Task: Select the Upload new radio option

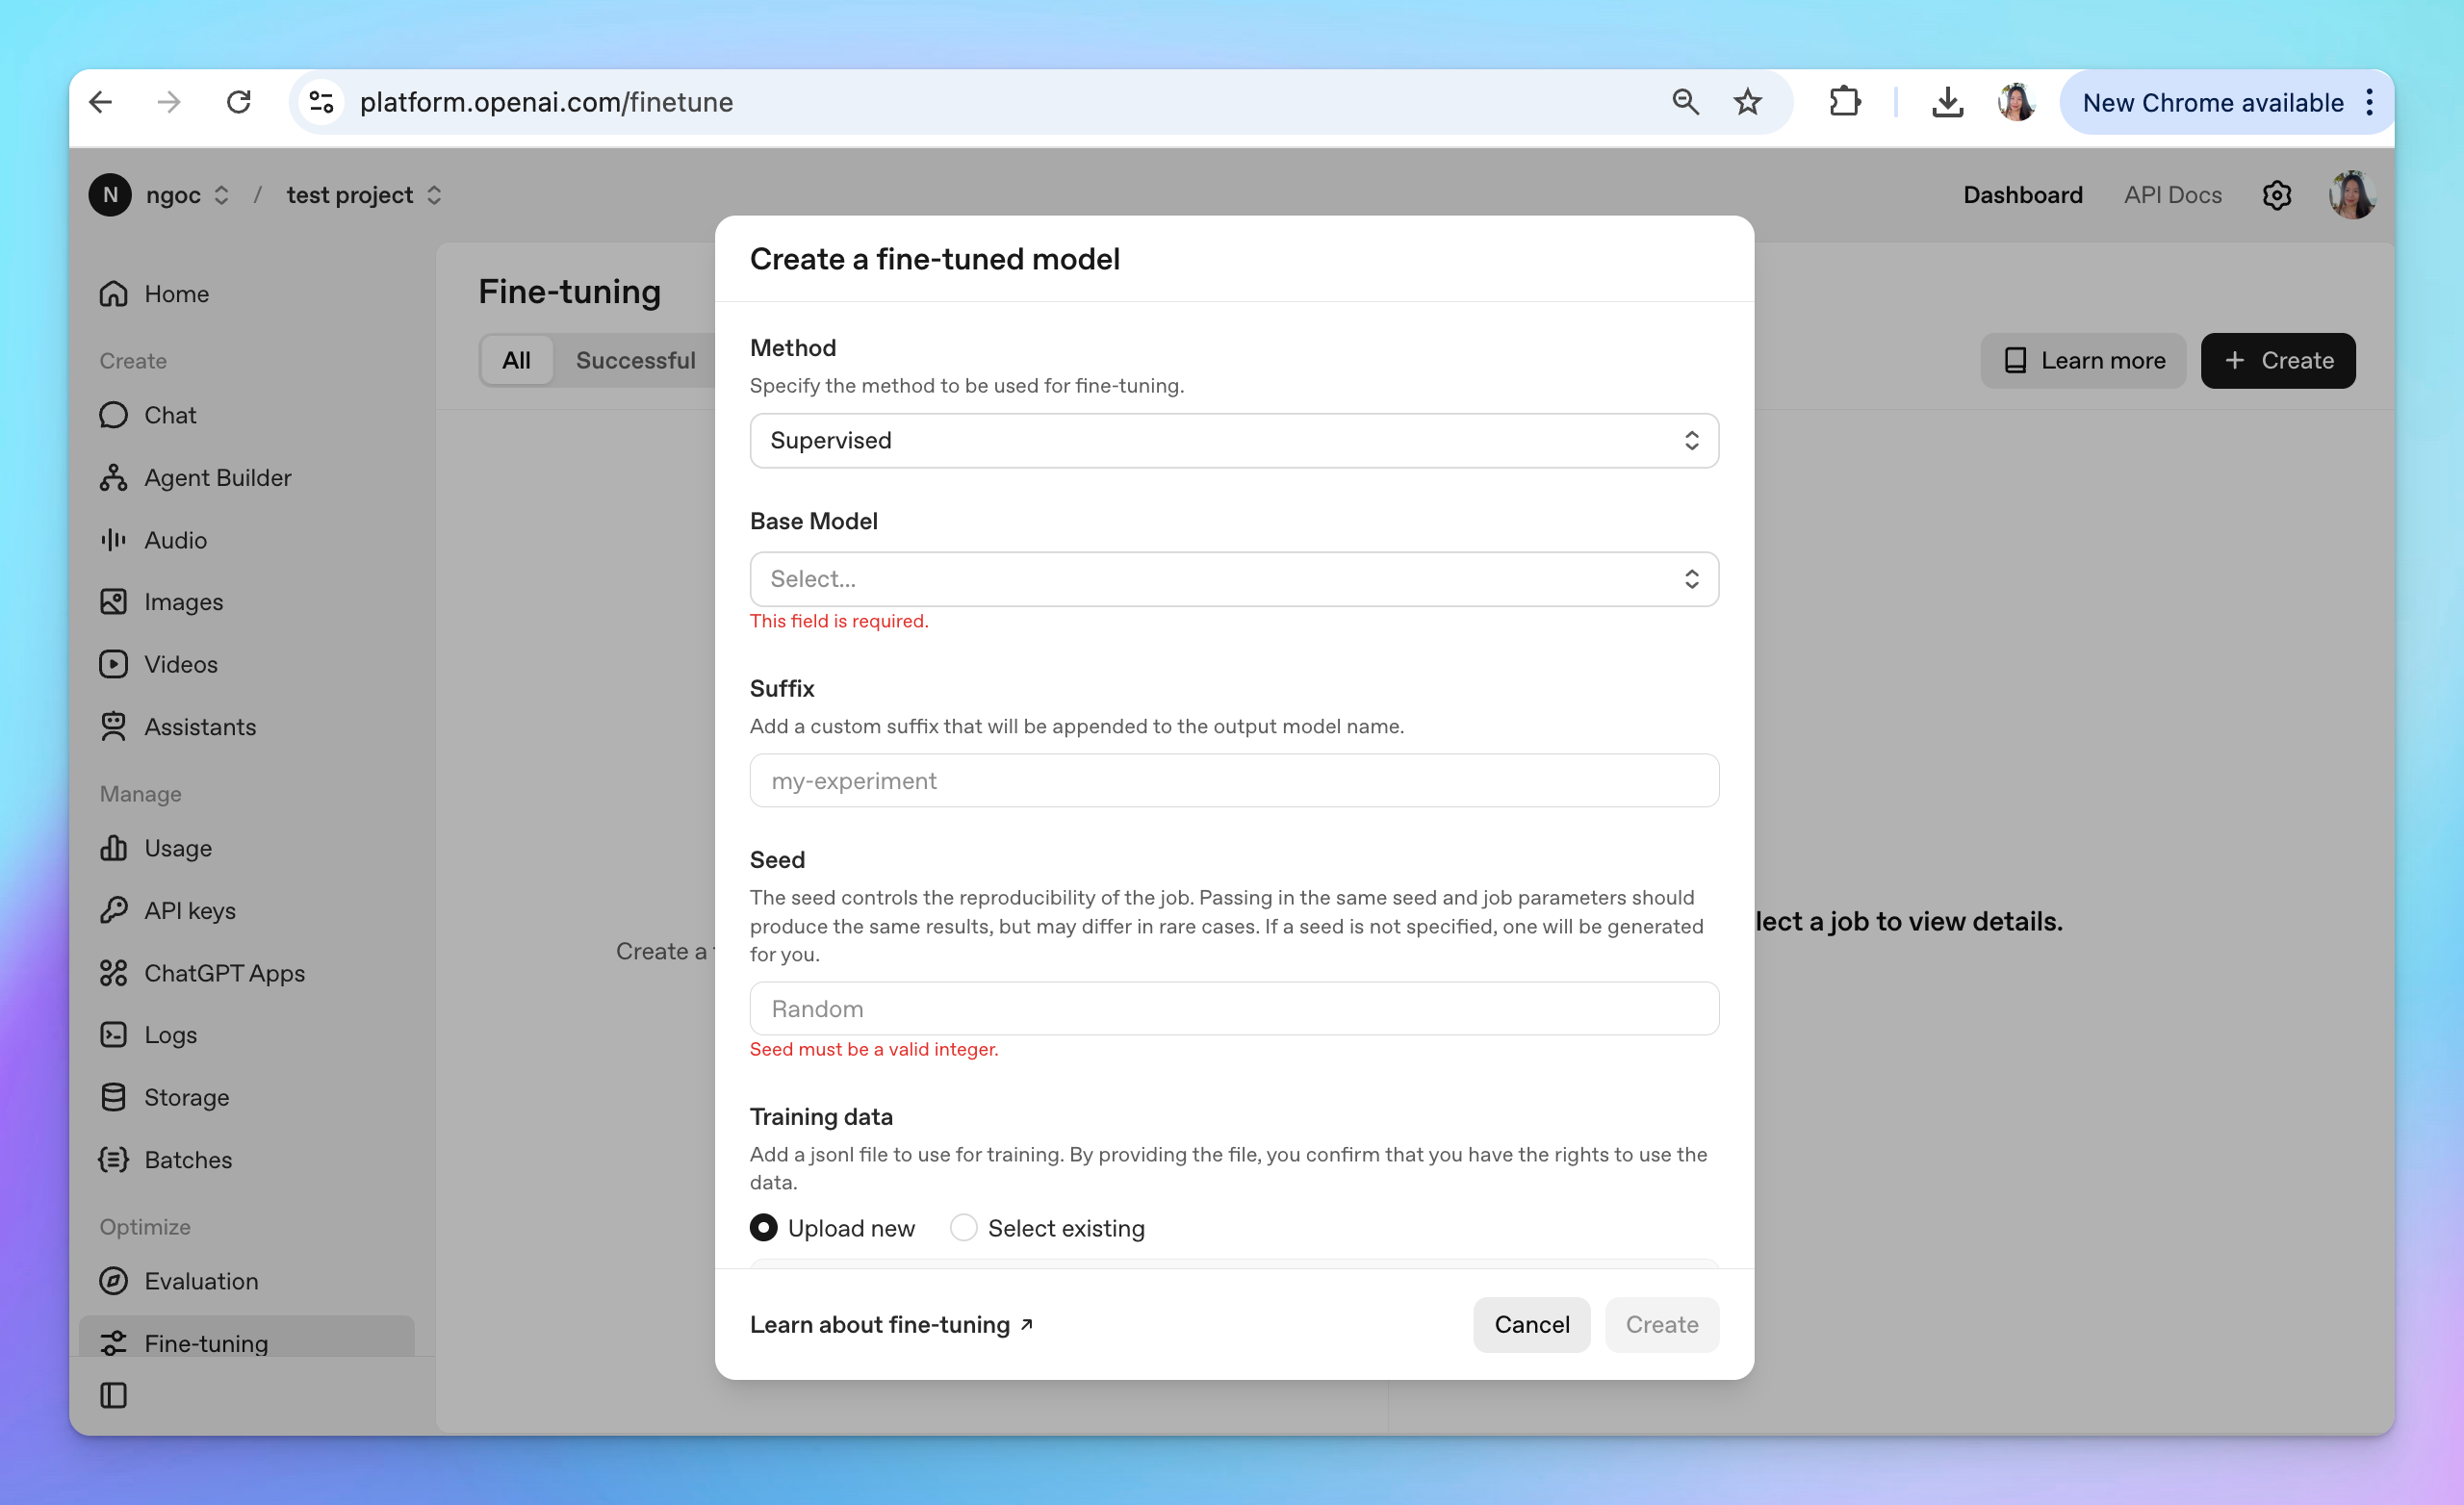Action: point(764,1228)
